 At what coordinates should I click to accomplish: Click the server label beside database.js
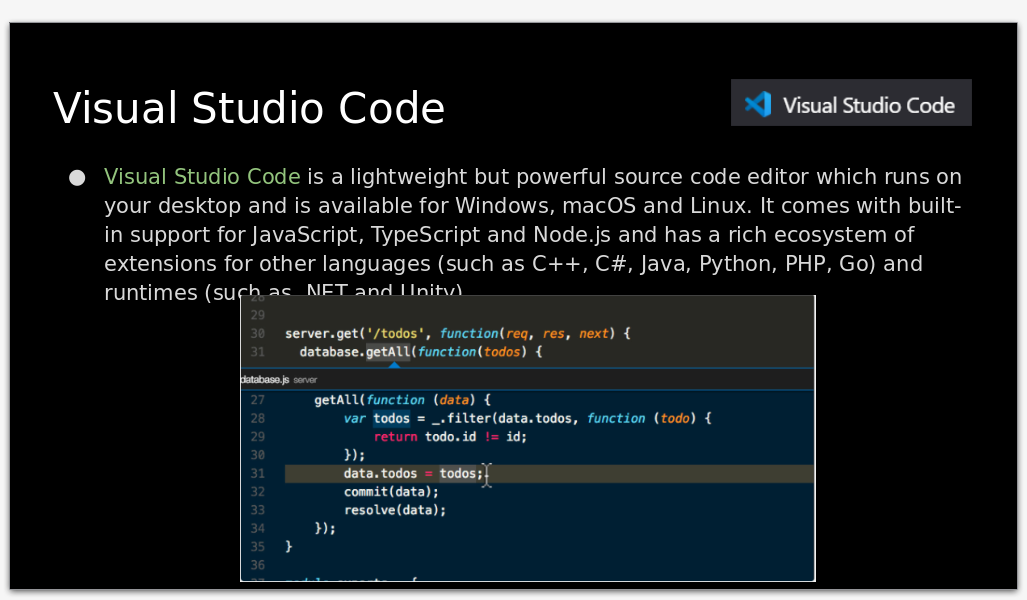(305, 380)
